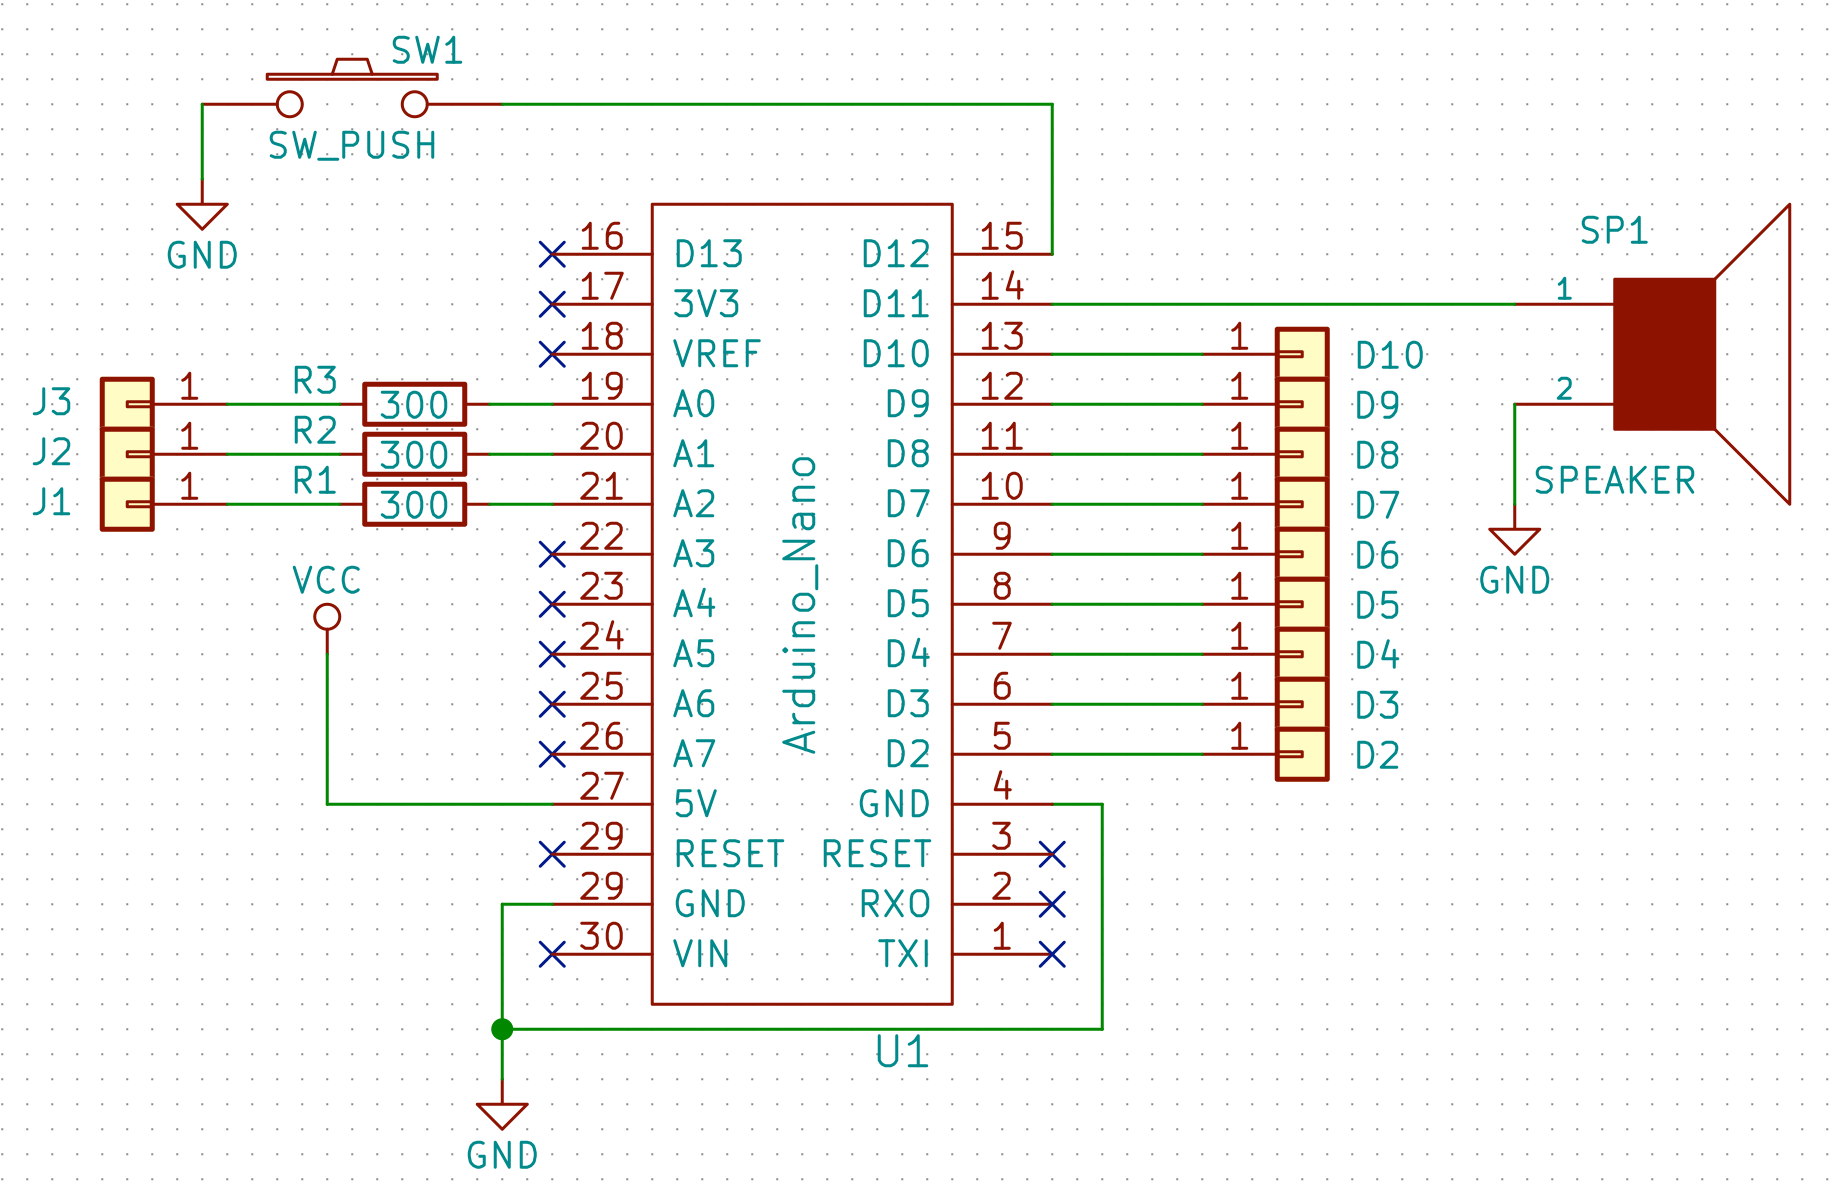Click the D13 pin name
This screenshot has height=1190, width=1836.
click(709, 254)
